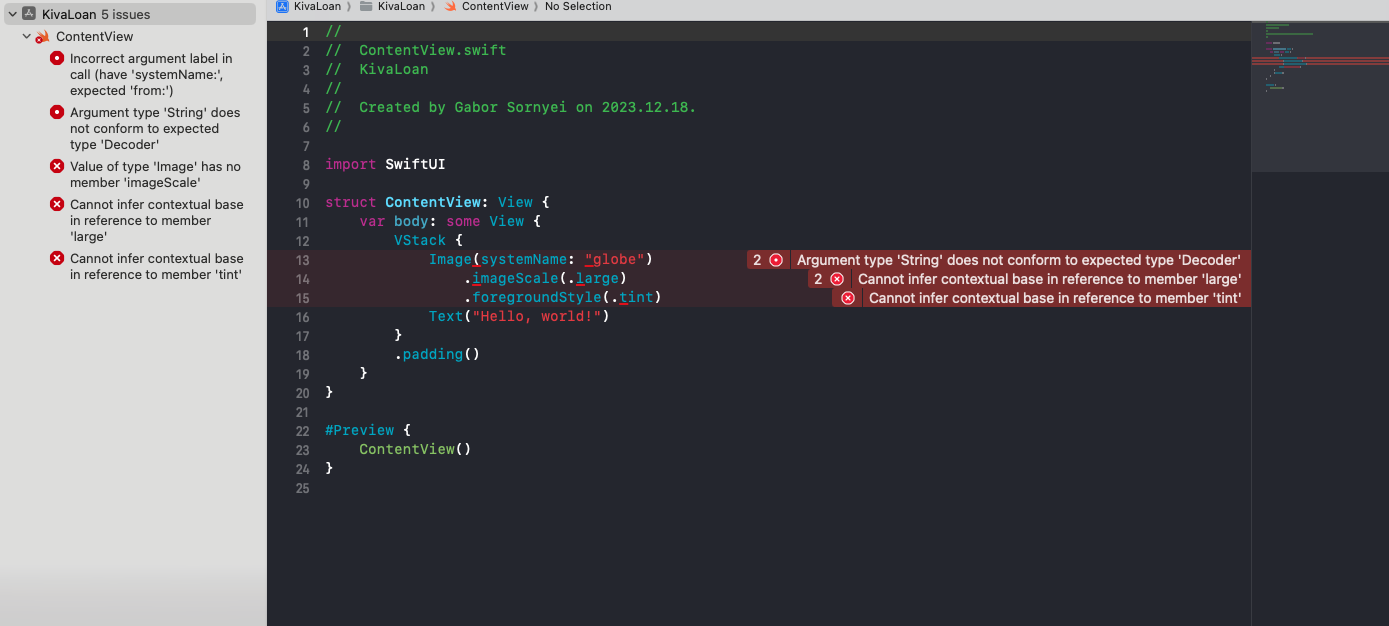Click line number 22 in the gutter
The height and width of the screenshot is (626, 1389).
click(x=303, y=431)
